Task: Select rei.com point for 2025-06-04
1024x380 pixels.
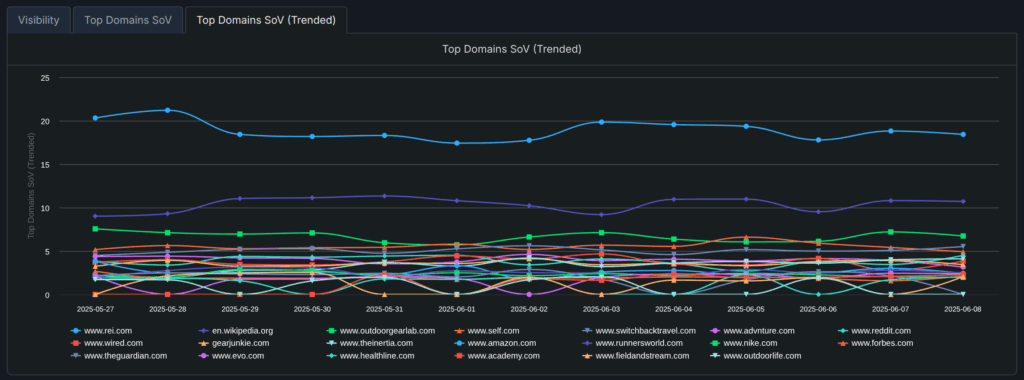Action: point(674,125)
